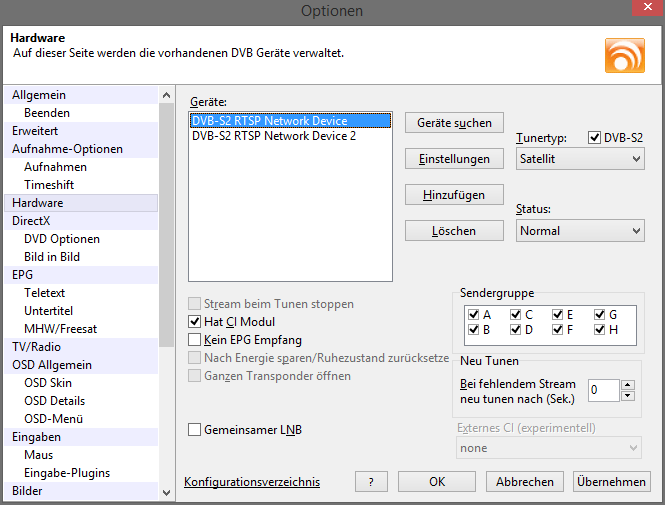Toggle the DVB-S2 checkbox

point(595,138)
